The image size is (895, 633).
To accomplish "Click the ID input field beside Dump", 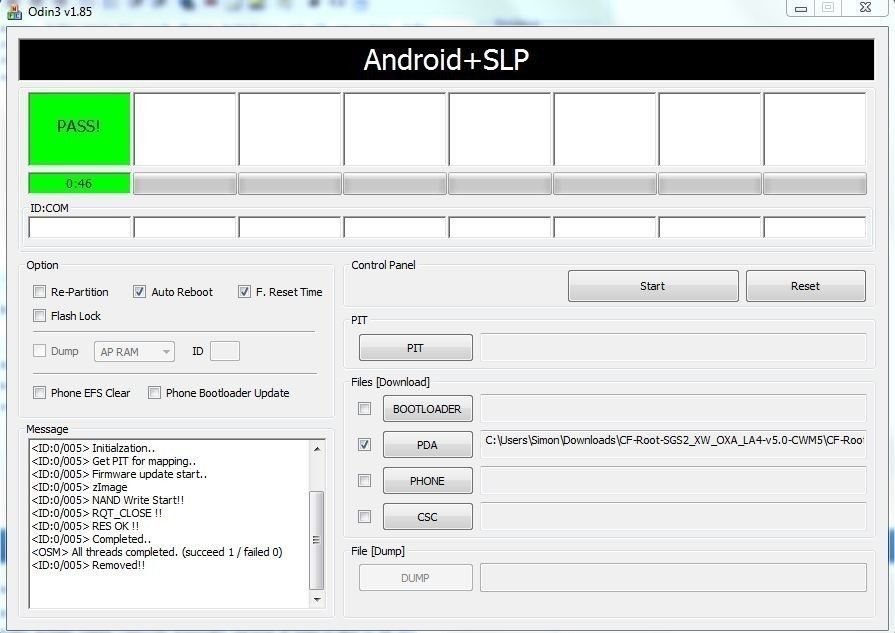I will 225,351.
